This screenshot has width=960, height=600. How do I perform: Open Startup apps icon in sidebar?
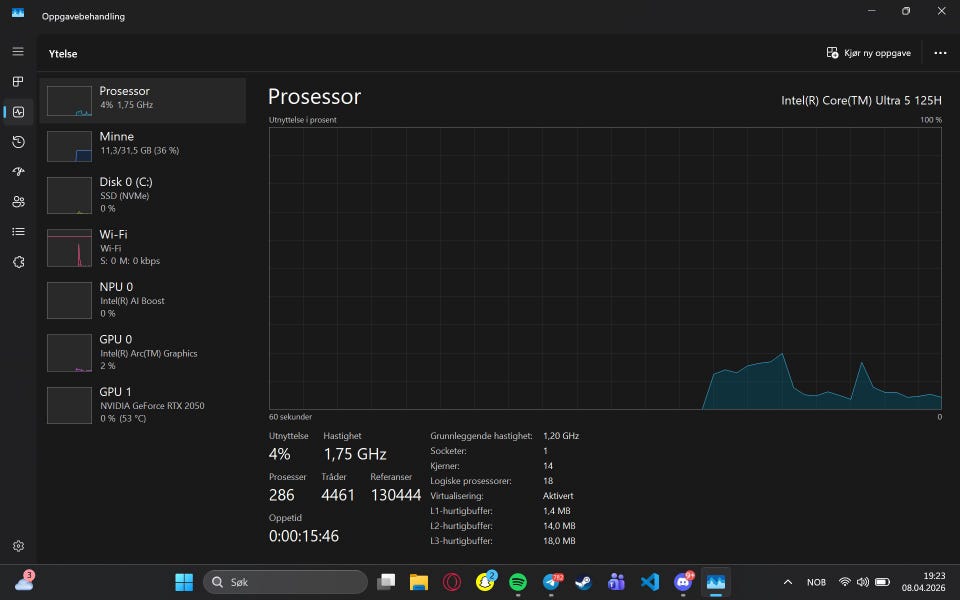pyautogui.click(x=18, y=171)
